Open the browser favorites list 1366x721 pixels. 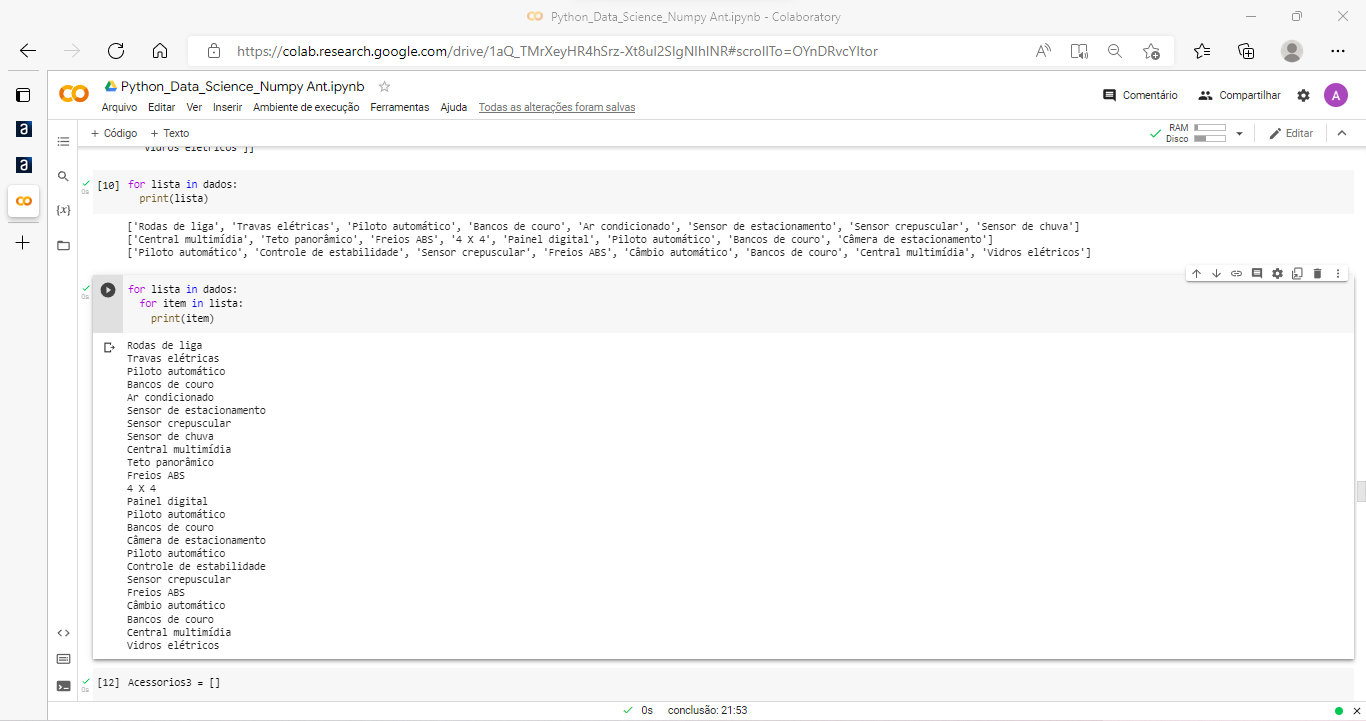click(1202, 51)
